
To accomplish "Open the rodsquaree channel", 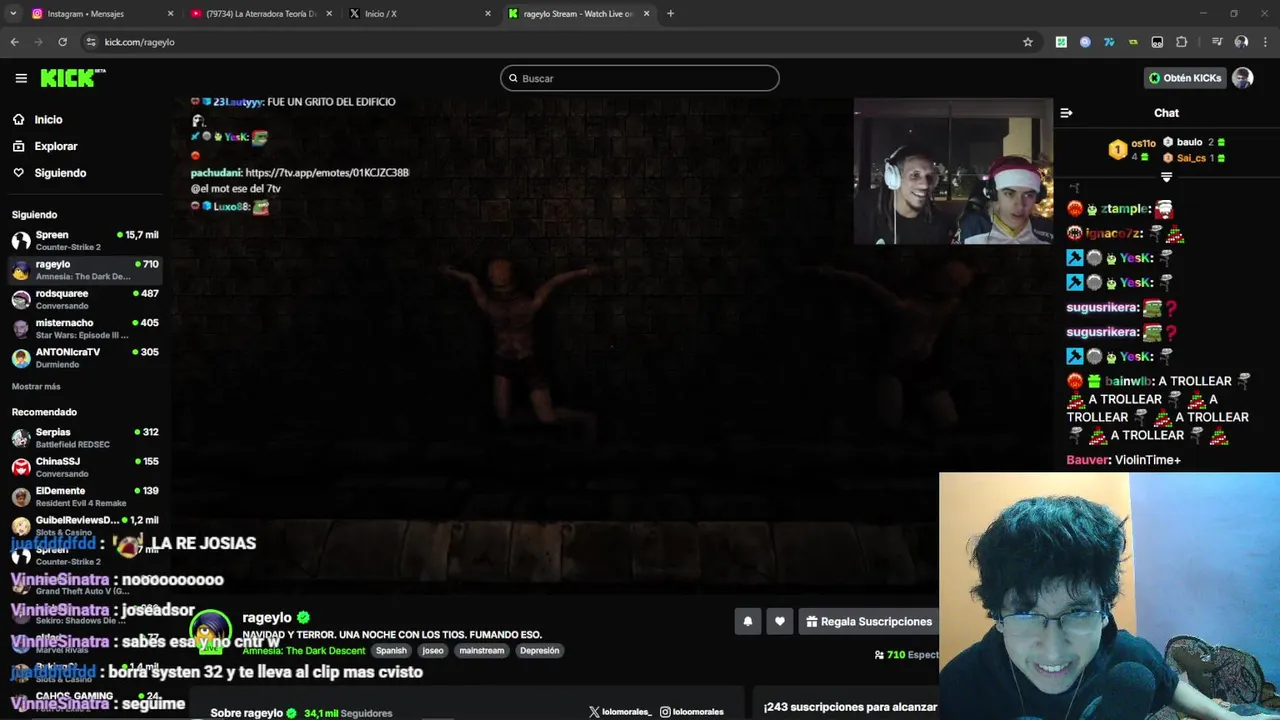I will click(x=85, y=299).
